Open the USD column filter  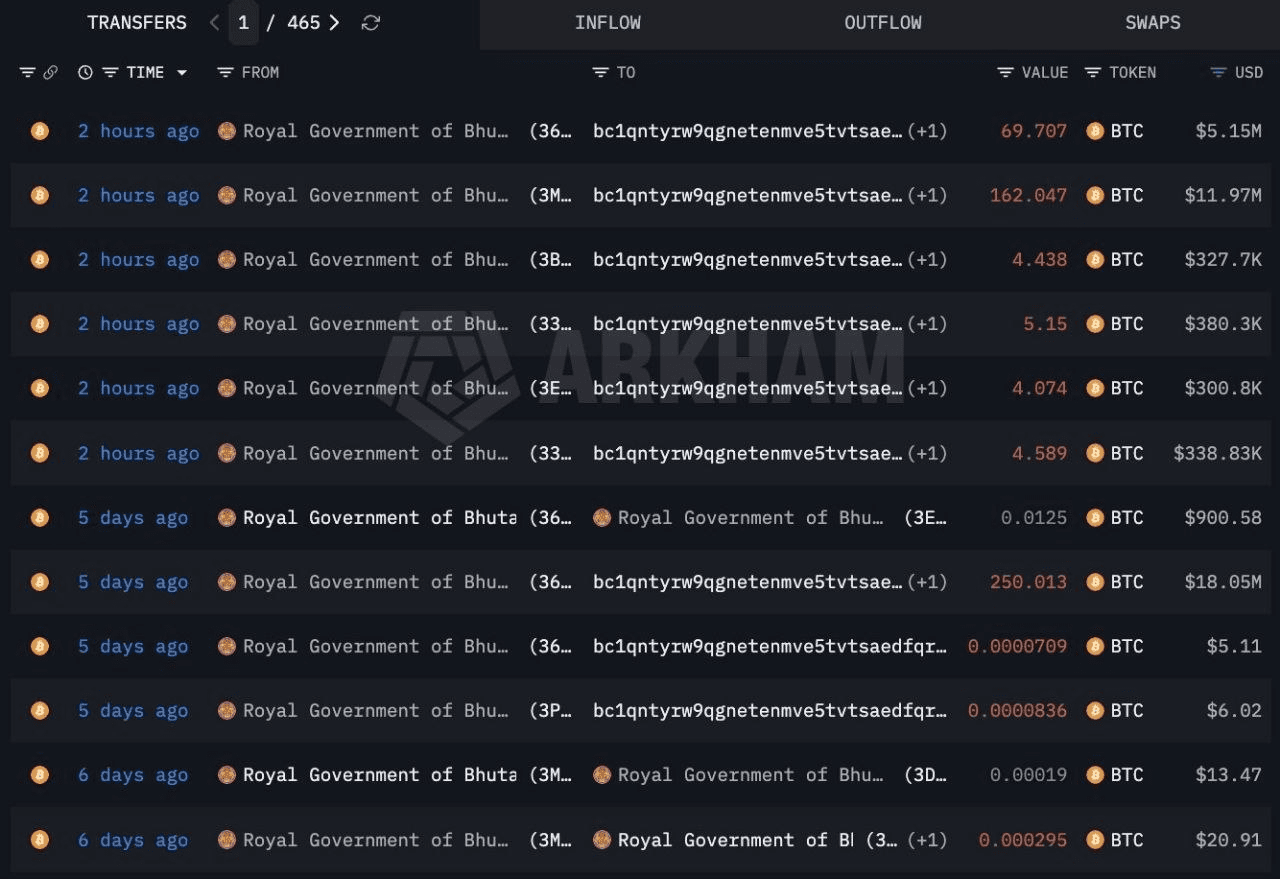1218,73
